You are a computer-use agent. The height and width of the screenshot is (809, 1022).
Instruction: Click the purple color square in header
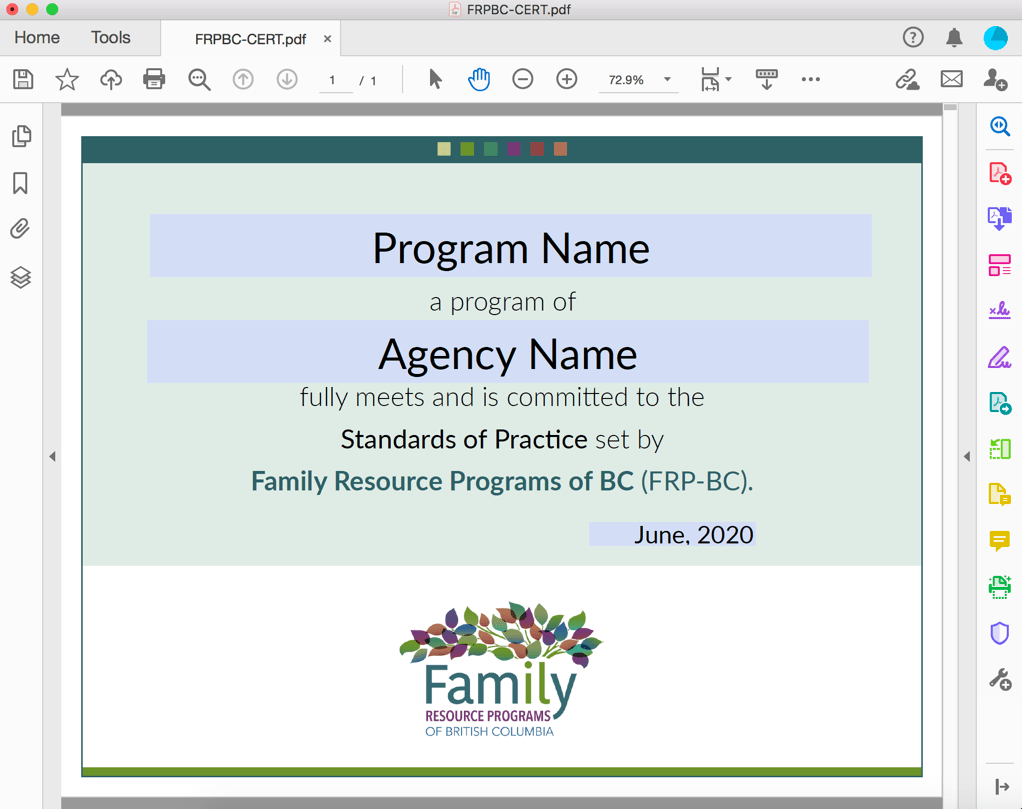(x=514, y=149)
